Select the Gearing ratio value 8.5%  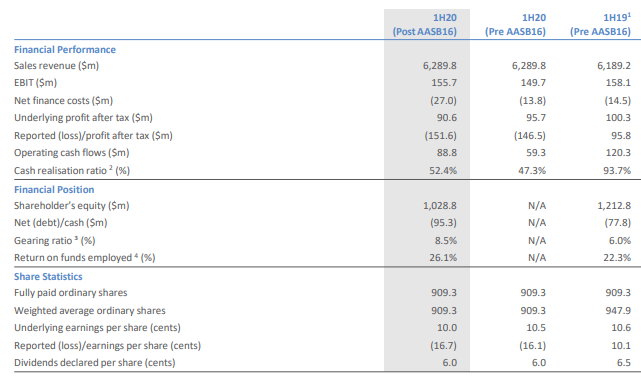point(446,241)
